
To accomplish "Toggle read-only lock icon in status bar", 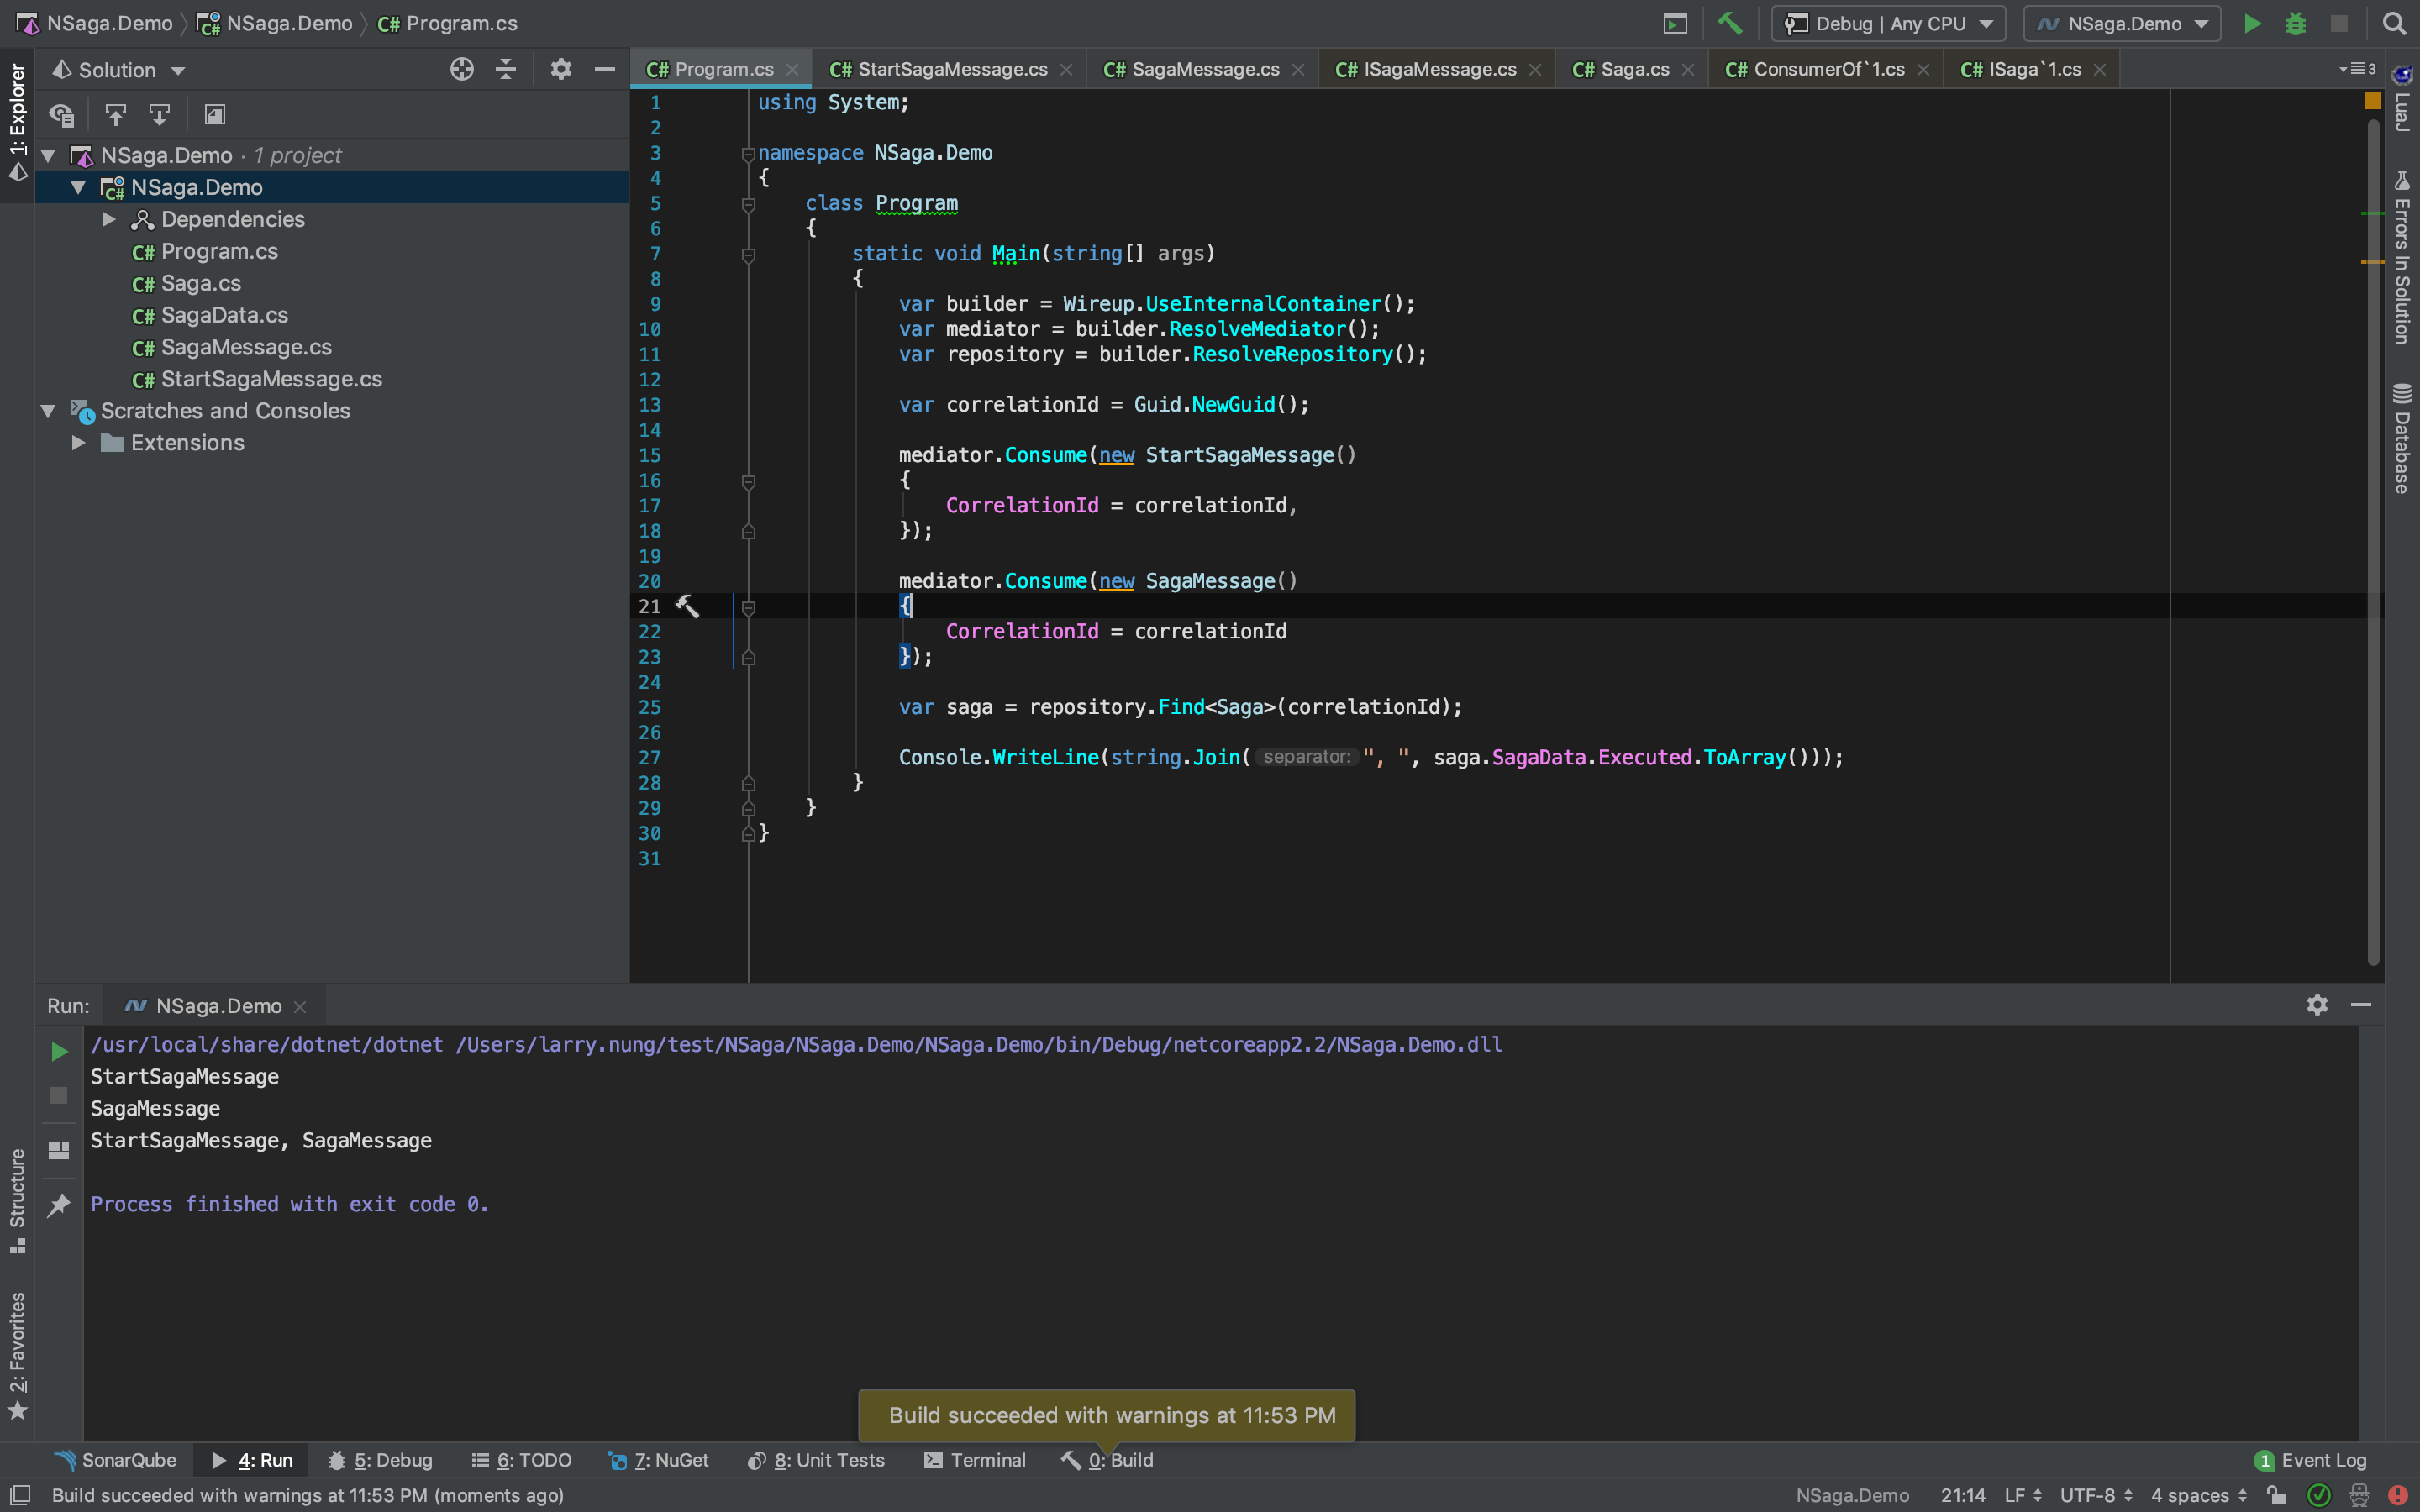I will coord(2277,1495).
